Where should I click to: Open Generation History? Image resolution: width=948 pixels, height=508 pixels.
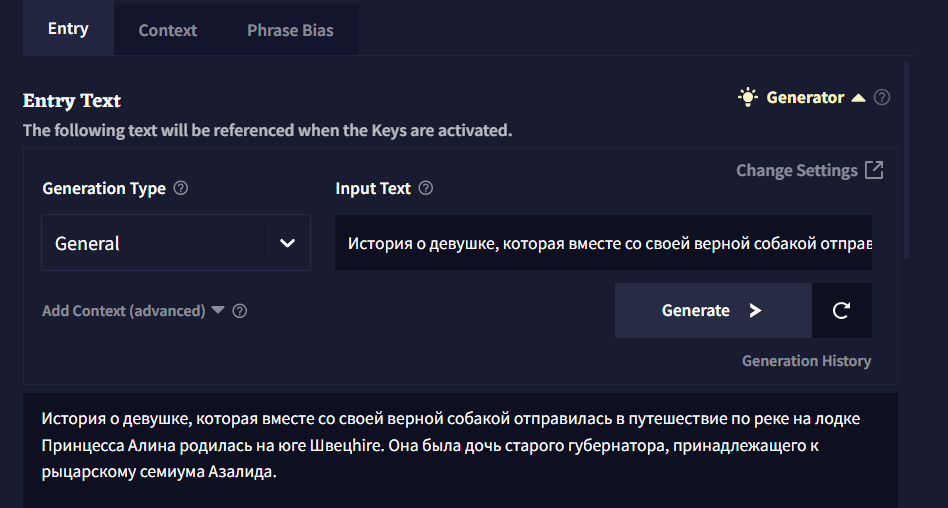point(806,361)
